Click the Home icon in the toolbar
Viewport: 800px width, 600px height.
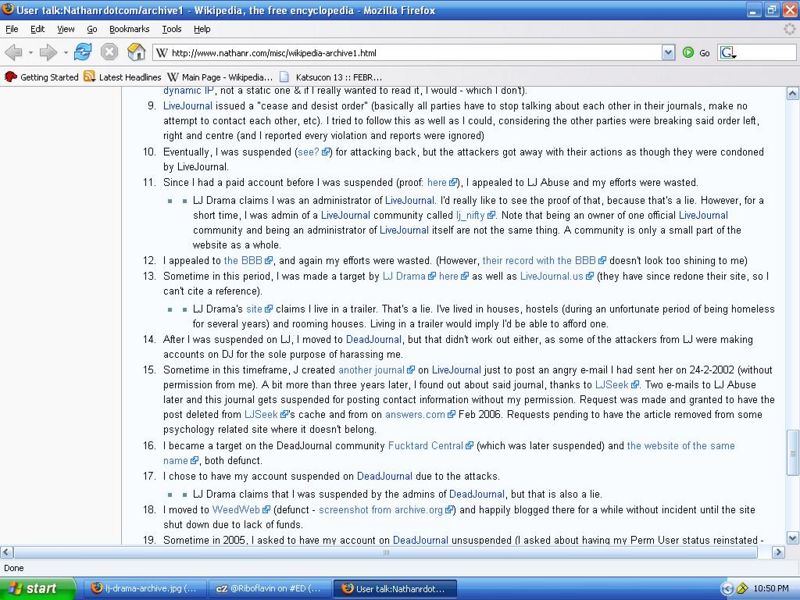(x=134, y=52)
